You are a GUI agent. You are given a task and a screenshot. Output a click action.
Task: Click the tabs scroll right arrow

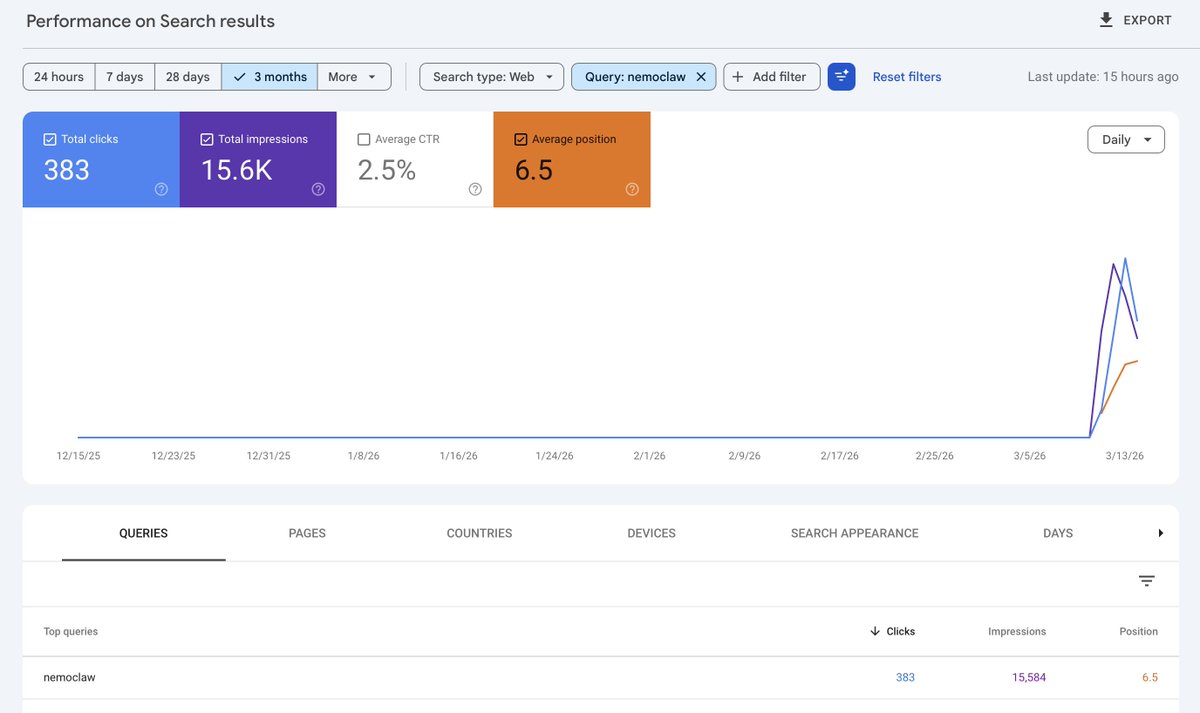click(x=1161, y=533)
